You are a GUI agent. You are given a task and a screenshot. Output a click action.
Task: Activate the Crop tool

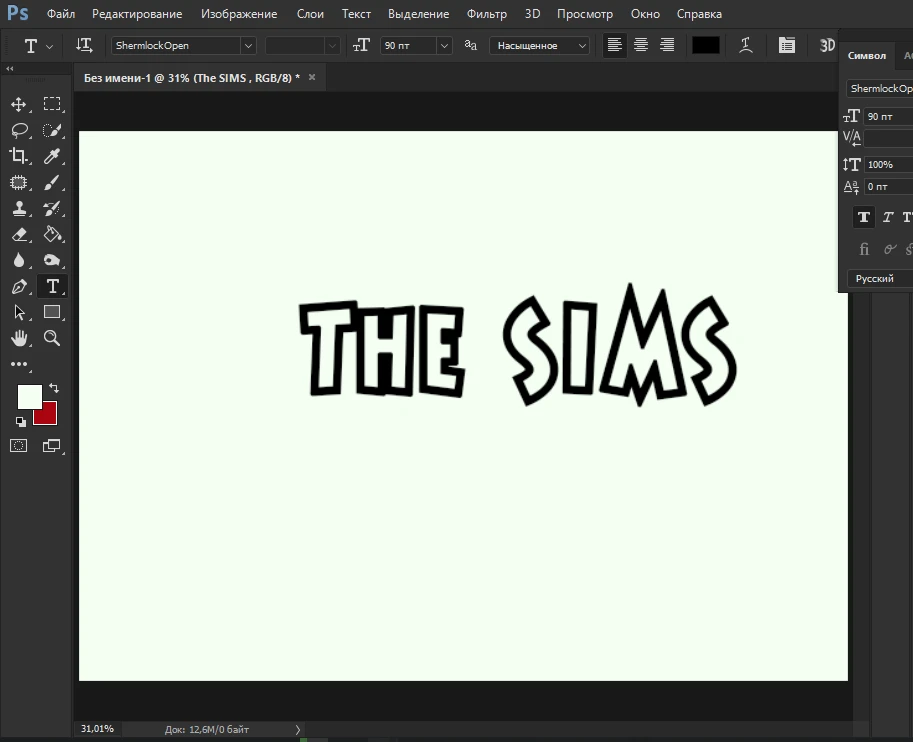20,156
